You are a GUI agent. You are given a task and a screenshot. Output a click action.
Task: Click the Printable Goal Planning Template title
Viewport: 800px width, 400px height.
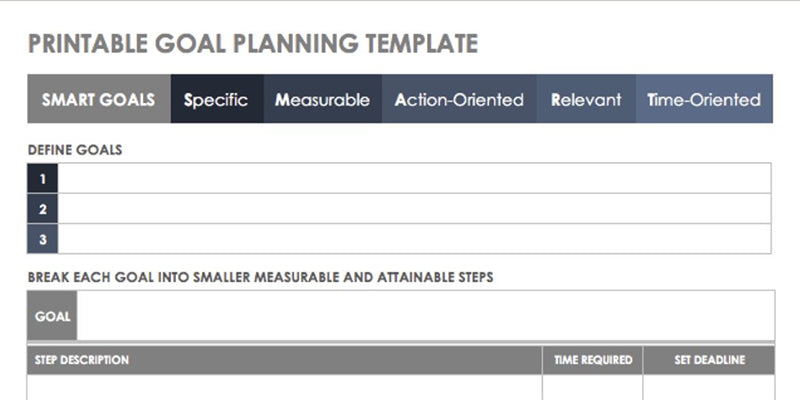(x=252, y=43)
